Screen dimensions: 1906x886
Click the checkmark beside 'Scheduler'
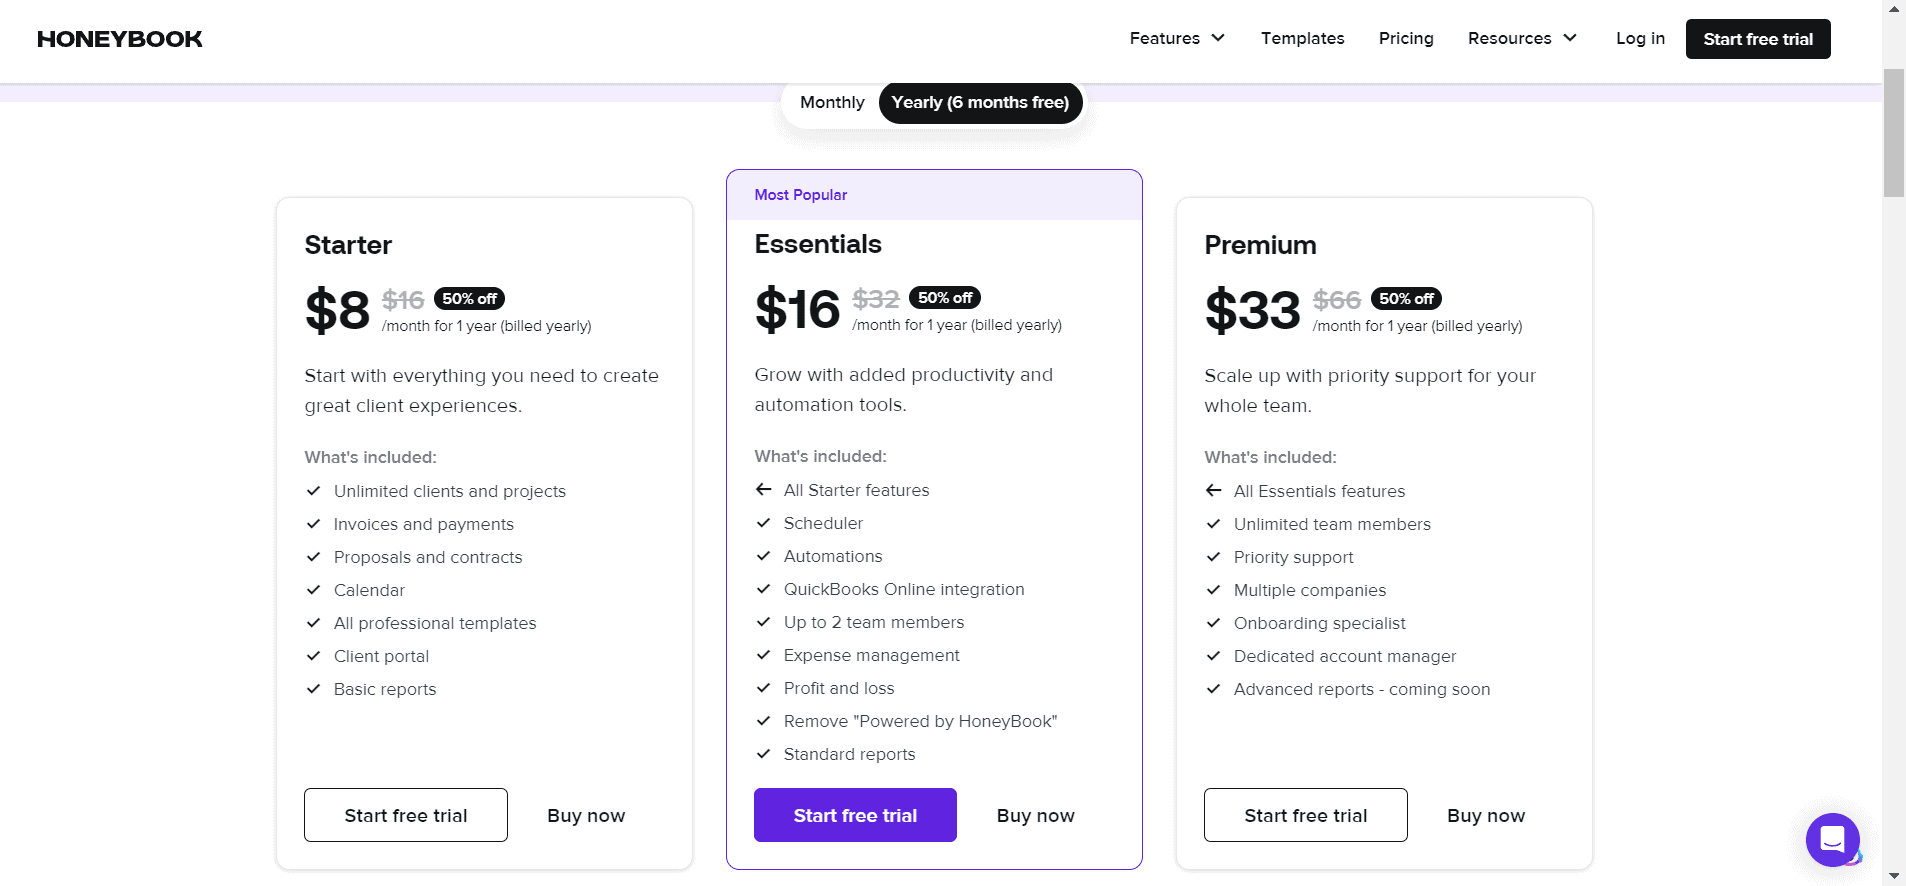pos(763,523)
